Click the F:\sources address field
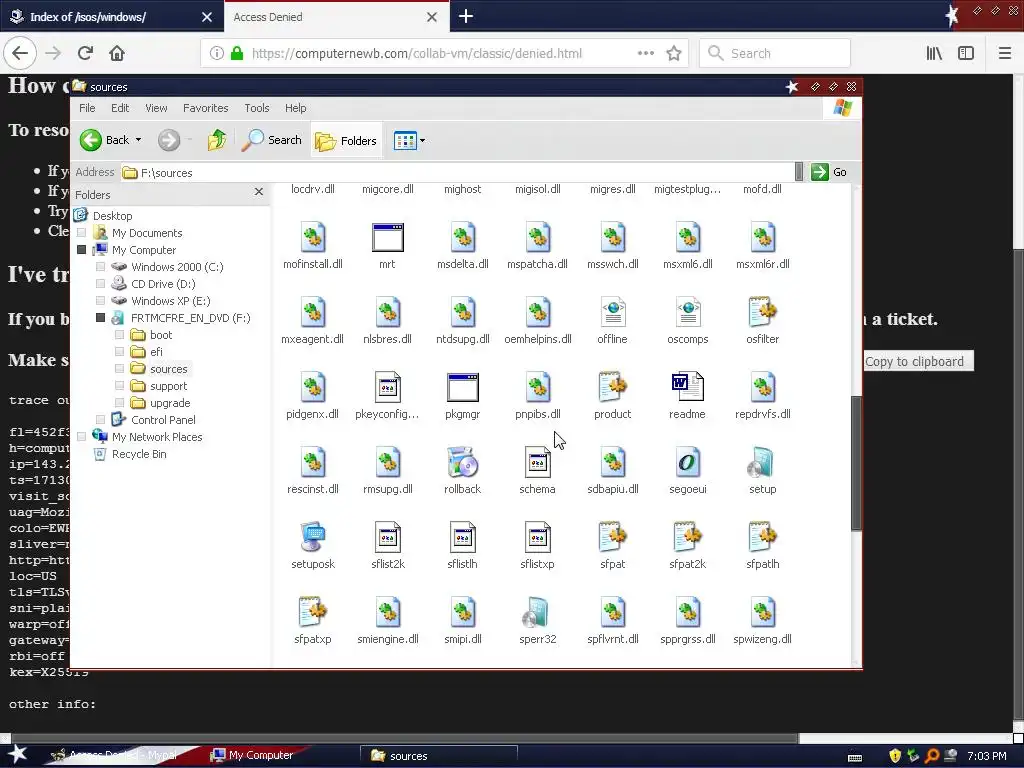 (x=457, y=172)
